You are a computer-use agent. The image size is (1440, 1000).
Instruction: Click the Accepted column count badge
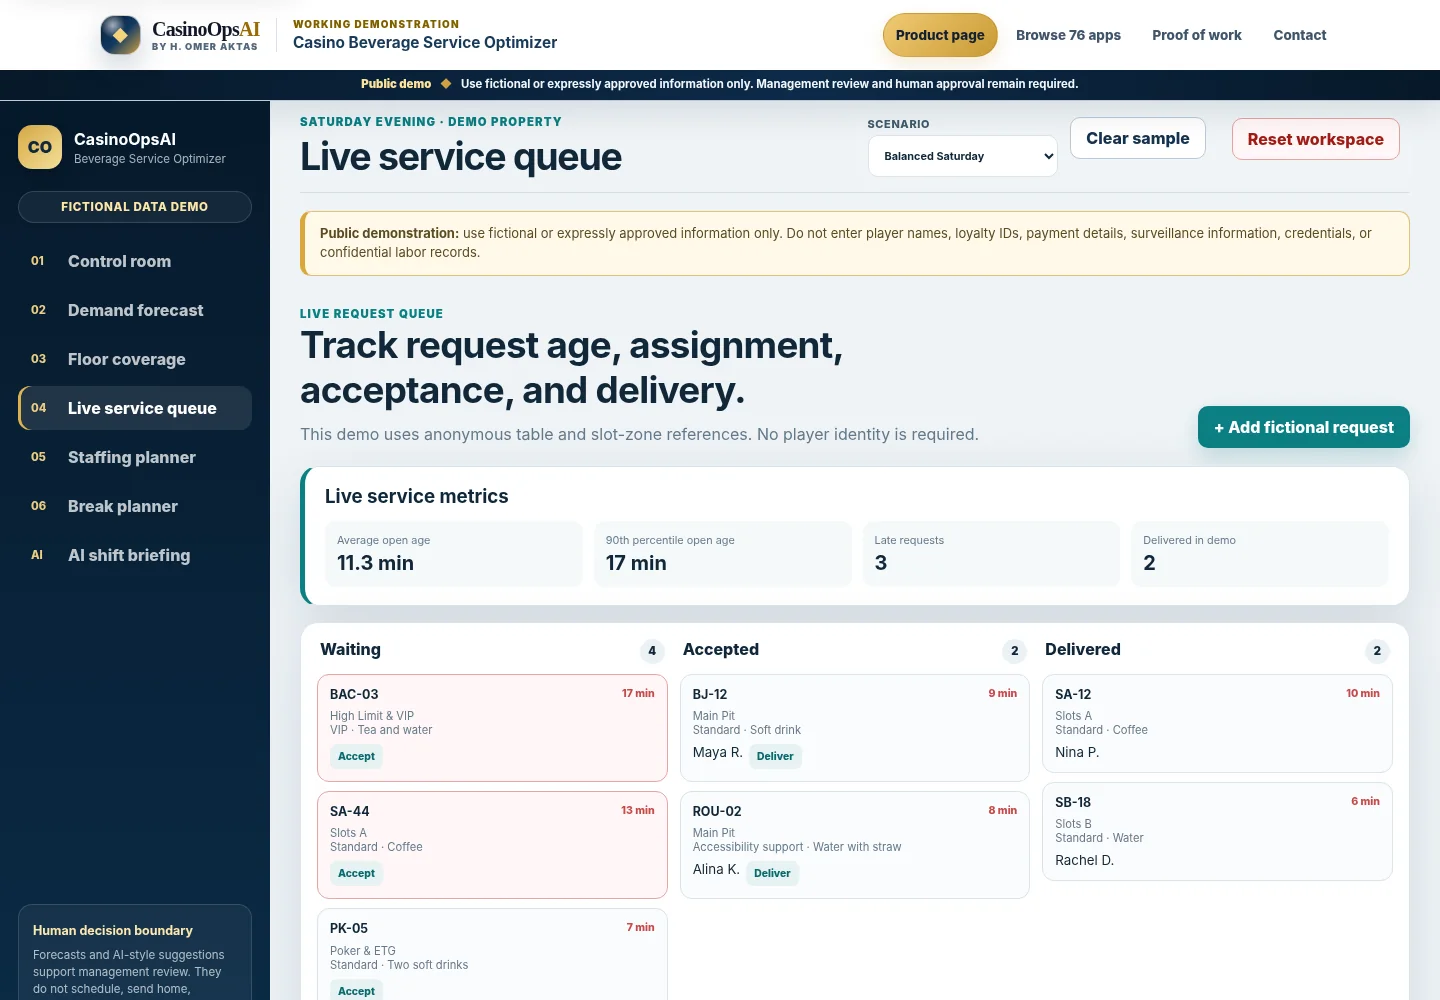point(1015,651)
